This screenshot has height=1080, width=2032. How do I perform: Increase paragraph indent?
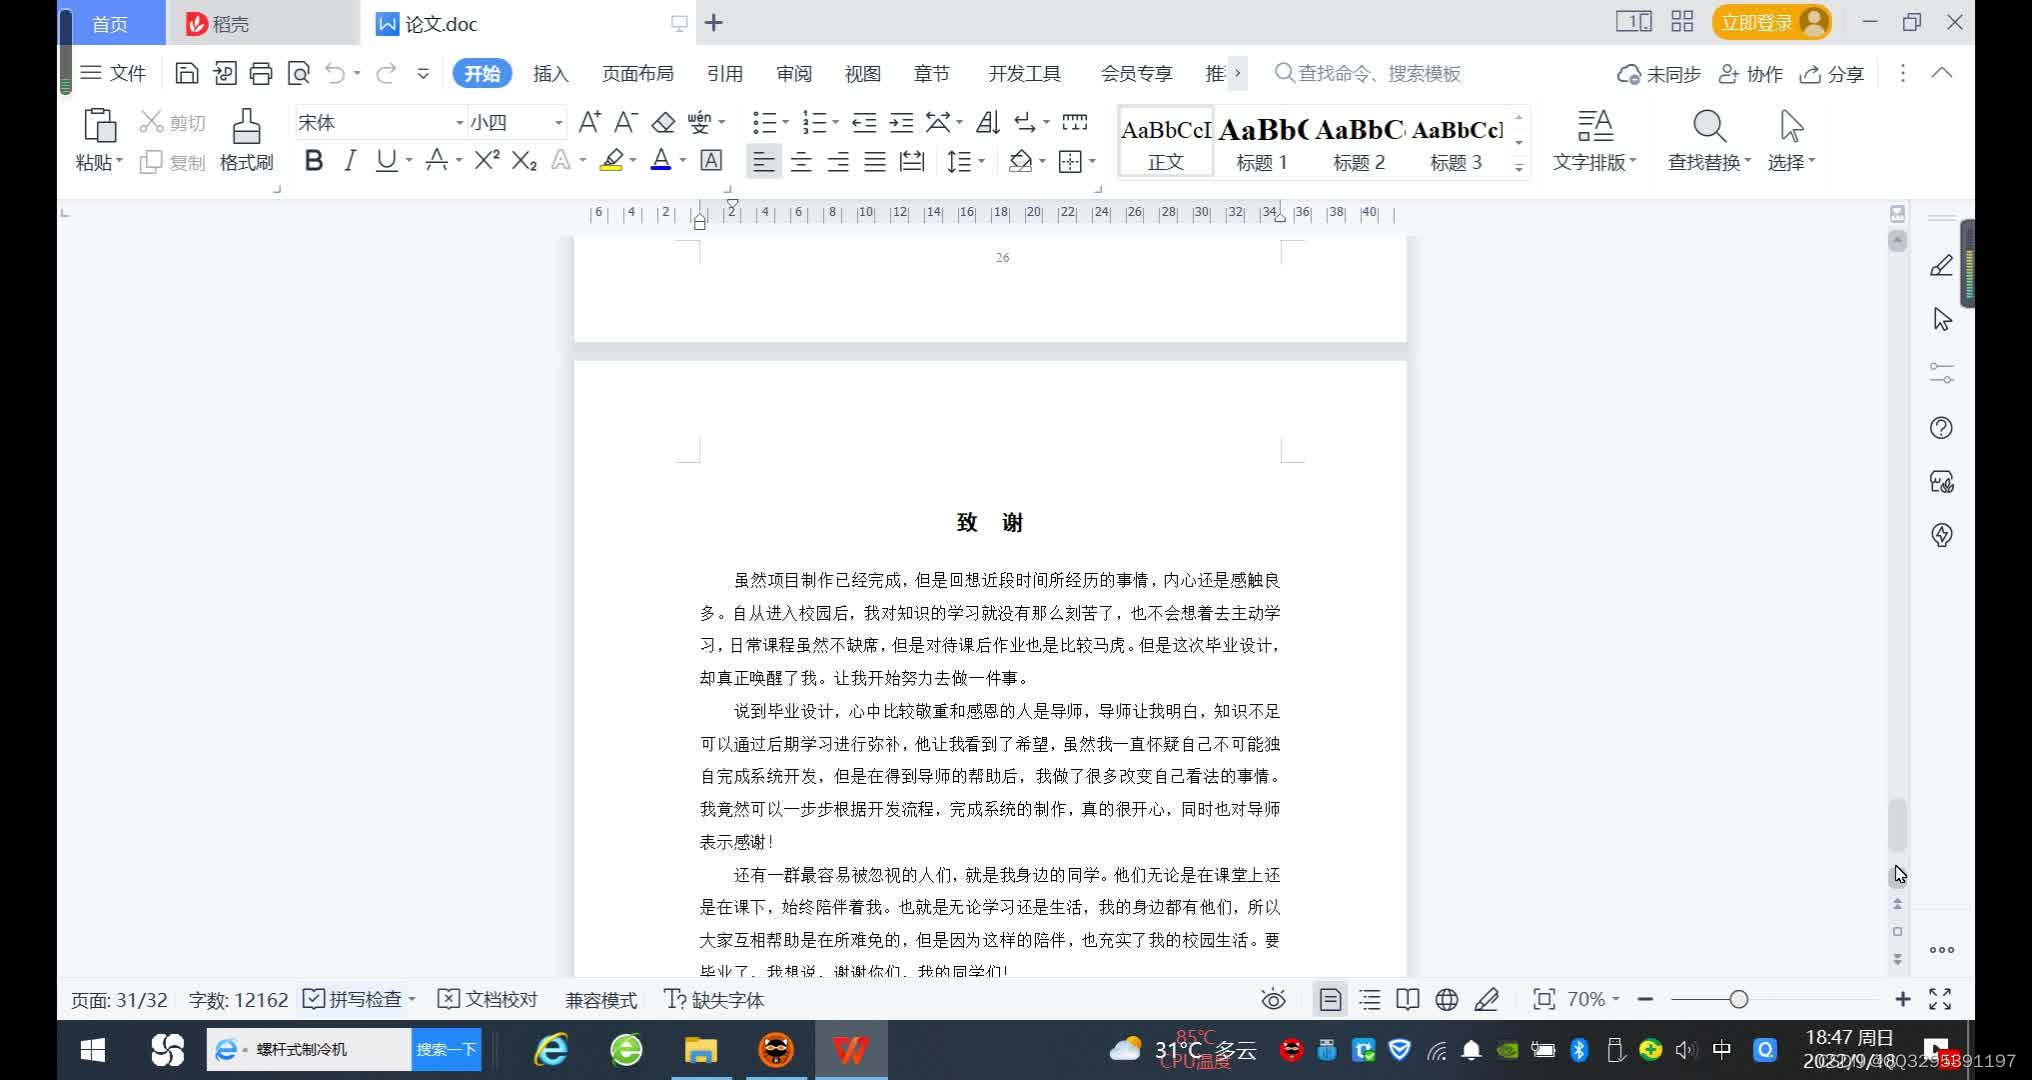point(901,122)
